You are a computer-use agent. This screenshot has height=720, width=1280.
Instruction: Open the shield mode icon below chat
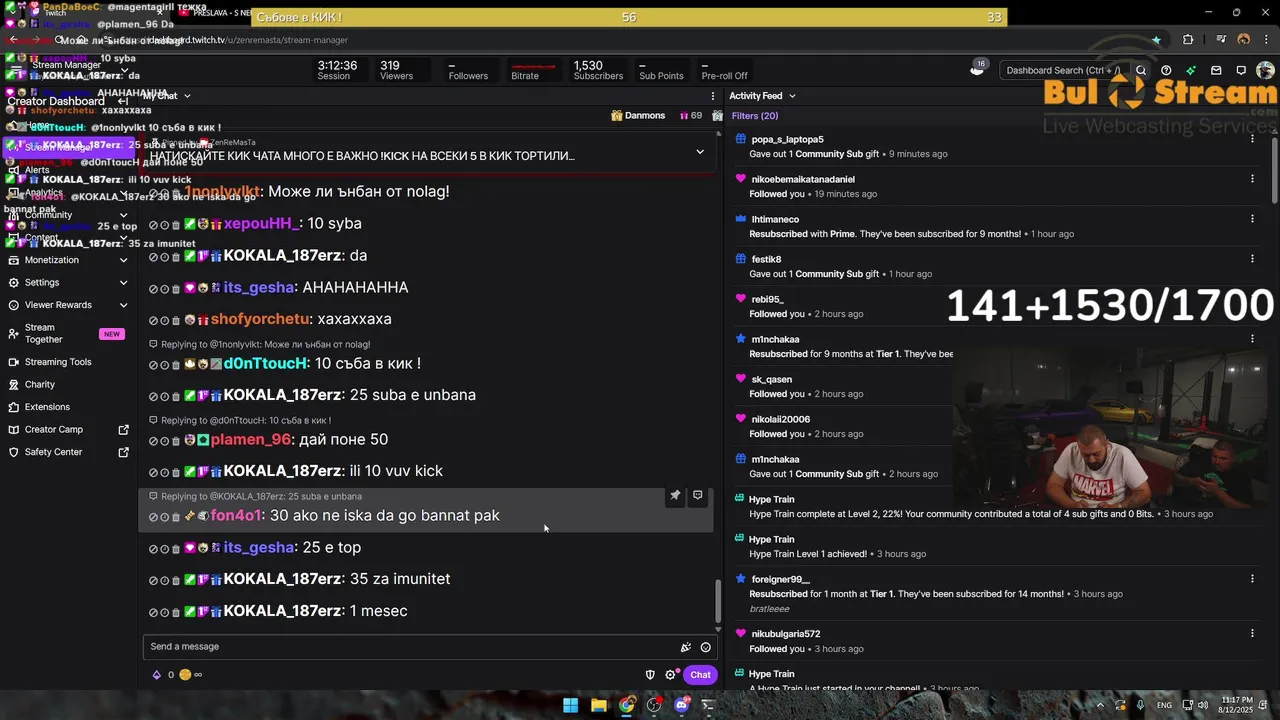click(x=650, y=675)
